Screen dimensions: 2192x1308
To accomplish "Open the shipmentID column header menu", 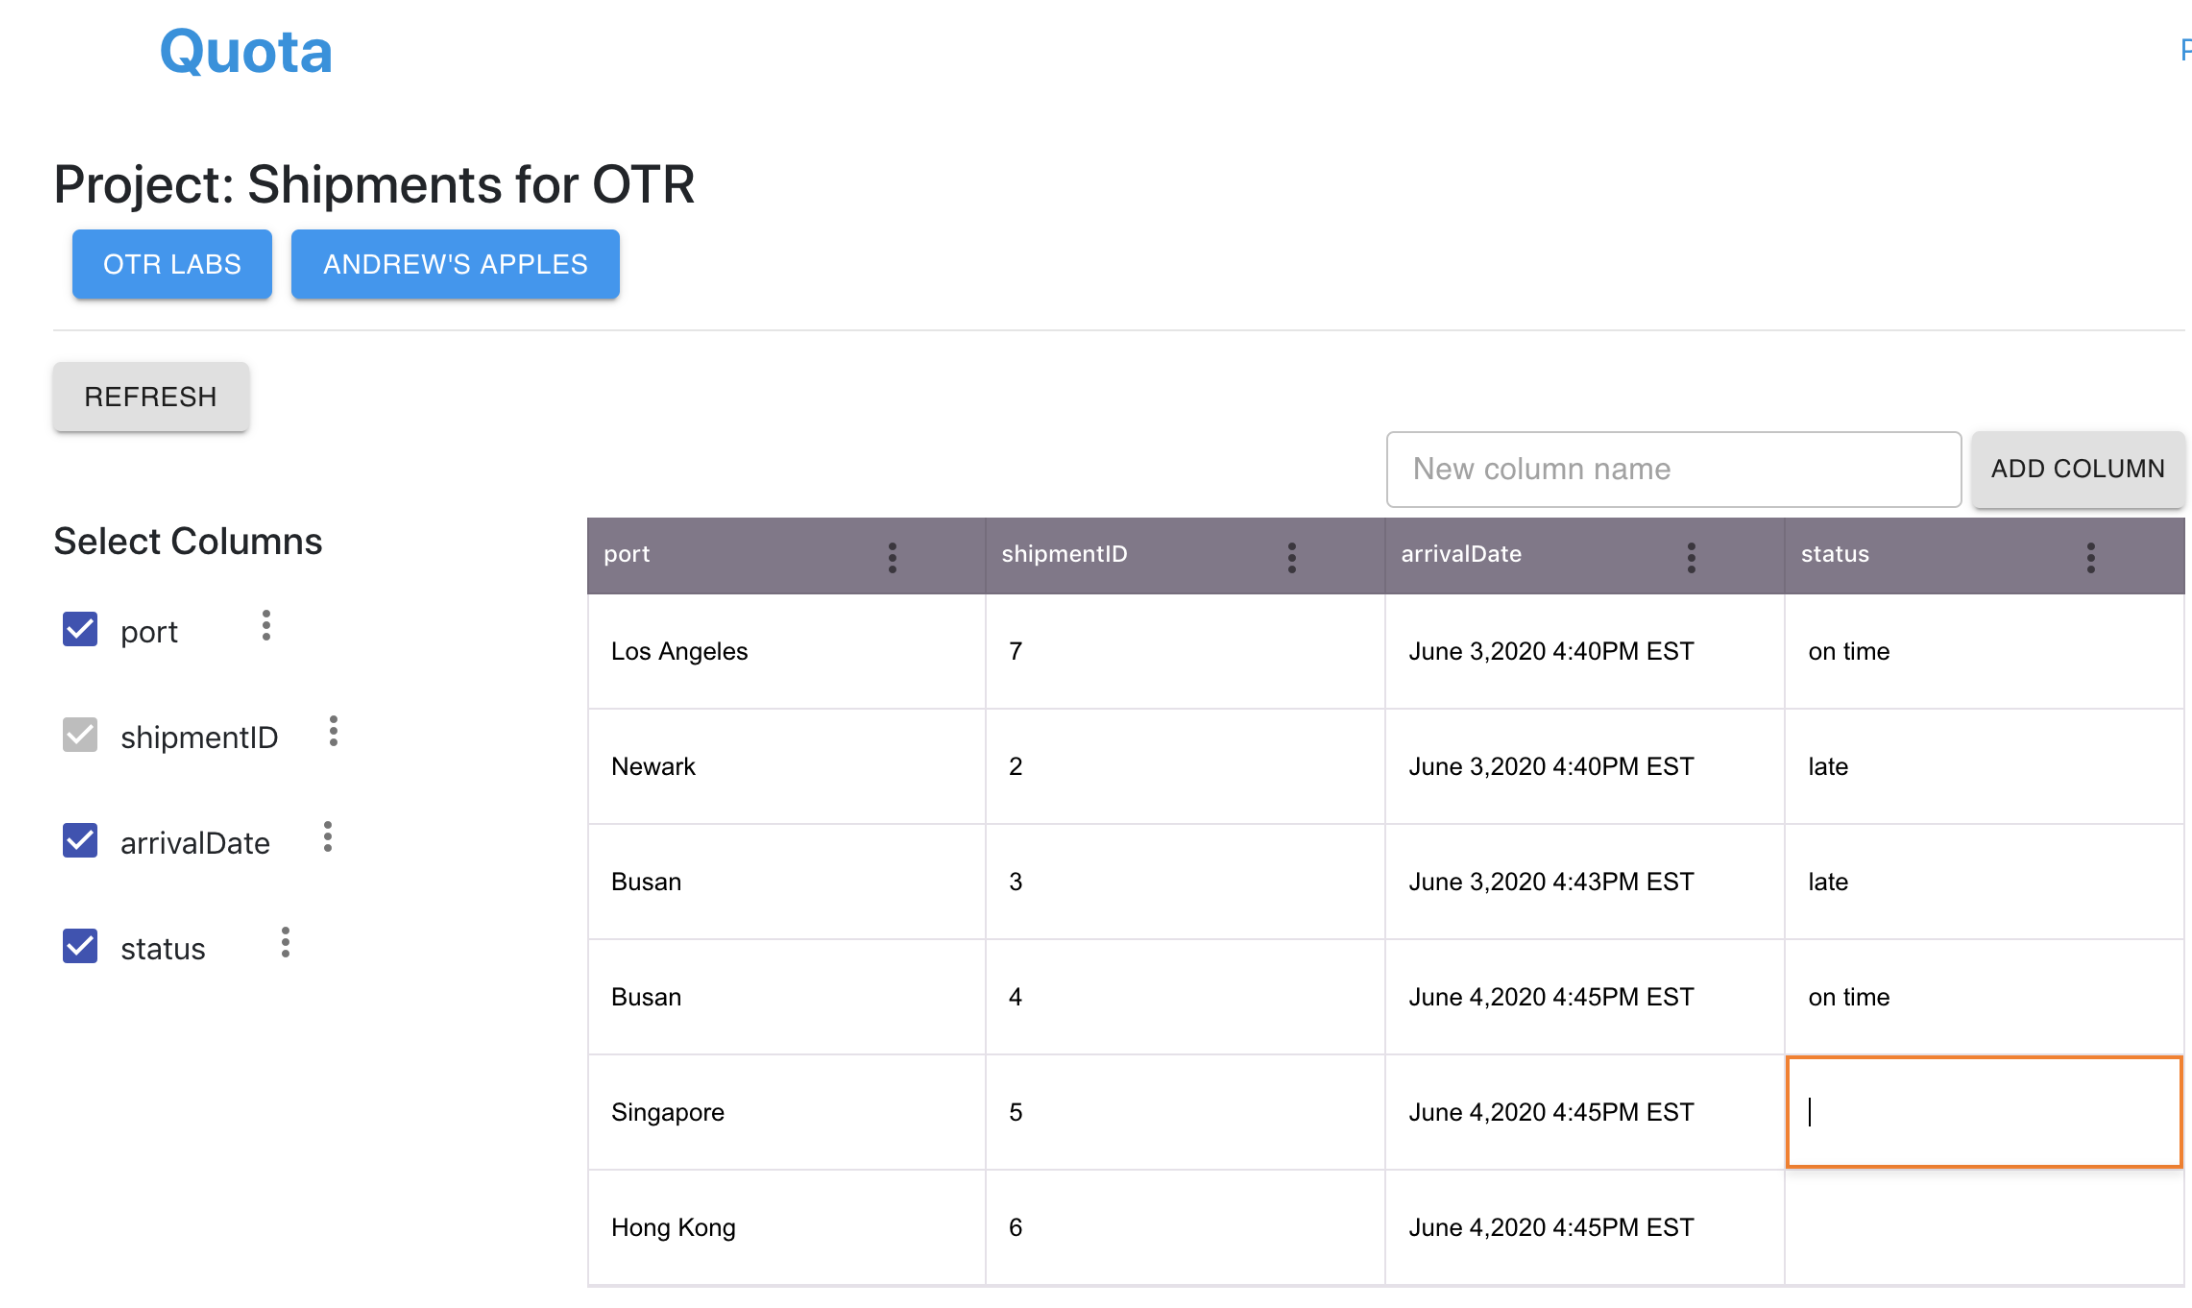I will [1291, 556].
